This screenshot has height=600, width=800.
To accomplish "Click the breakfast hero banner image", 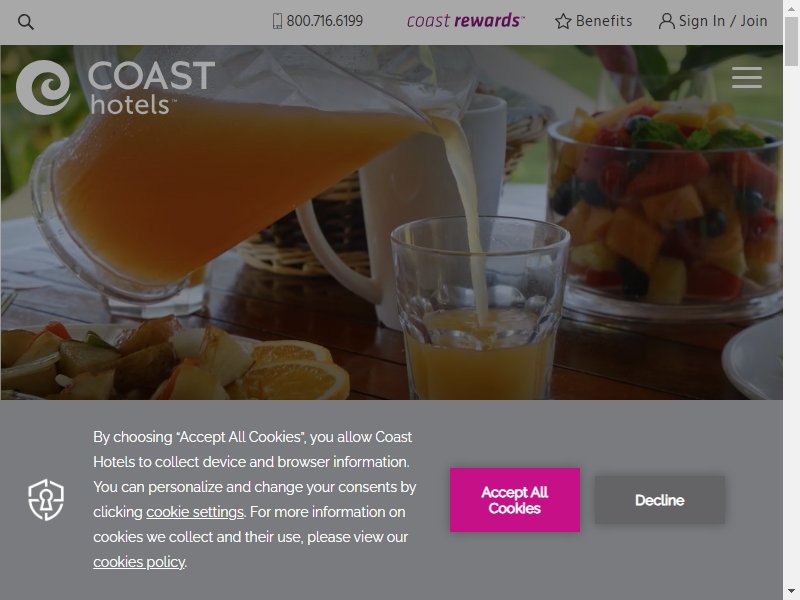I will [391, 222].
